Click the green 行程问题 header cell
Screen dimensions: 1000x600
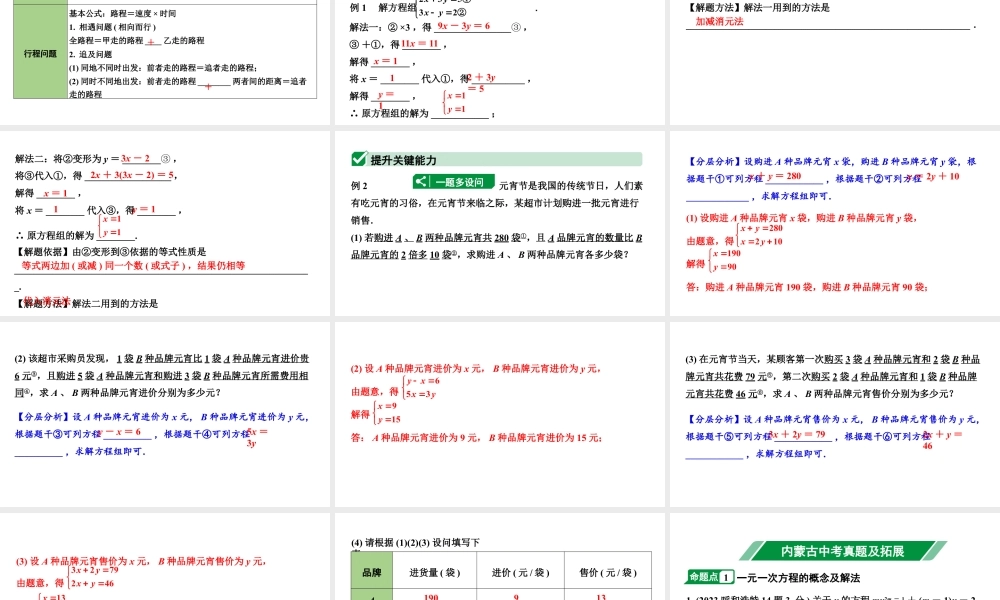click(40, 54)
